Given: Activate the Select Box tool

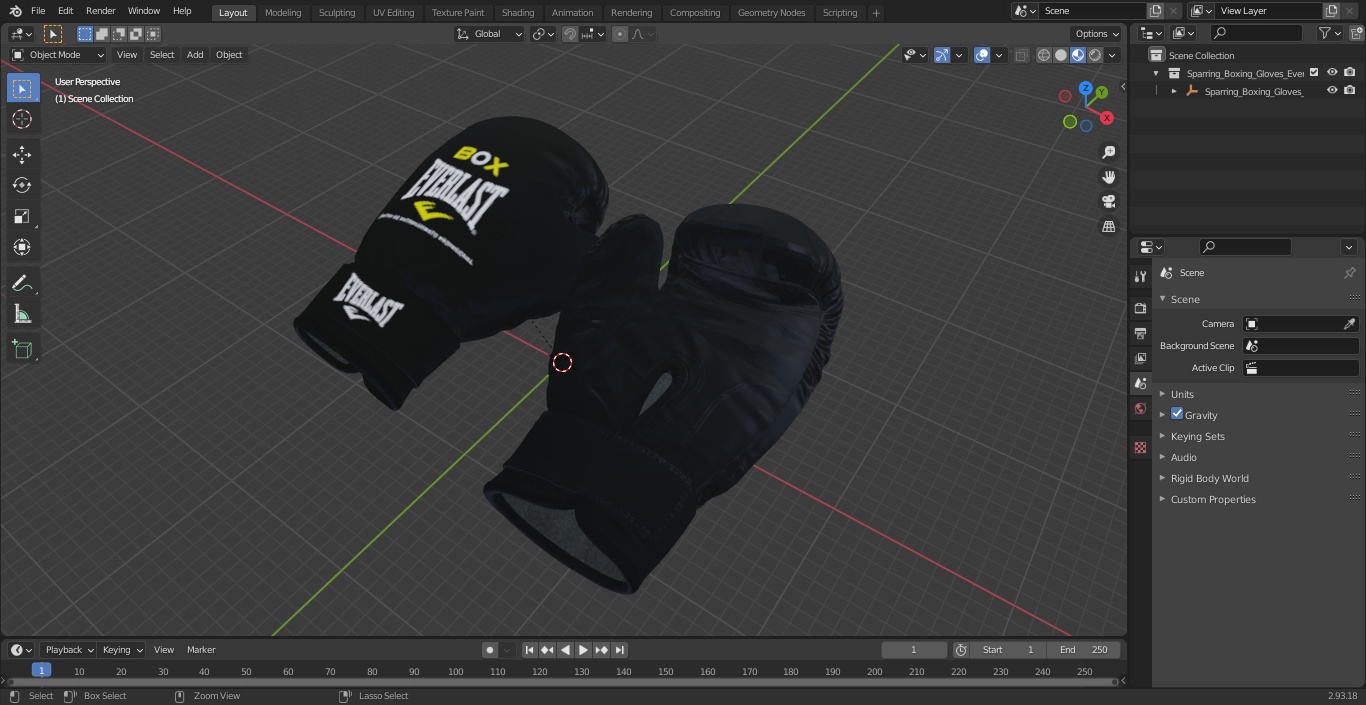Looking at the screenshot, I should click(x=22, y=88).
